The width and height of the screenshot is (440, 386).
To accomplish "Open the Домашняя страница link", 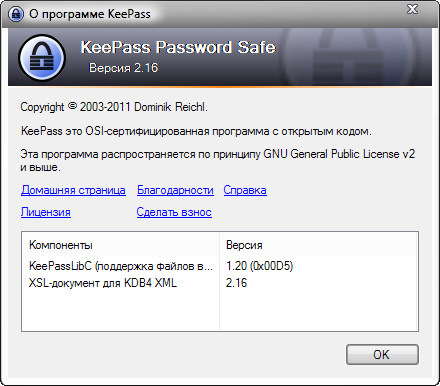I will 73,190.
